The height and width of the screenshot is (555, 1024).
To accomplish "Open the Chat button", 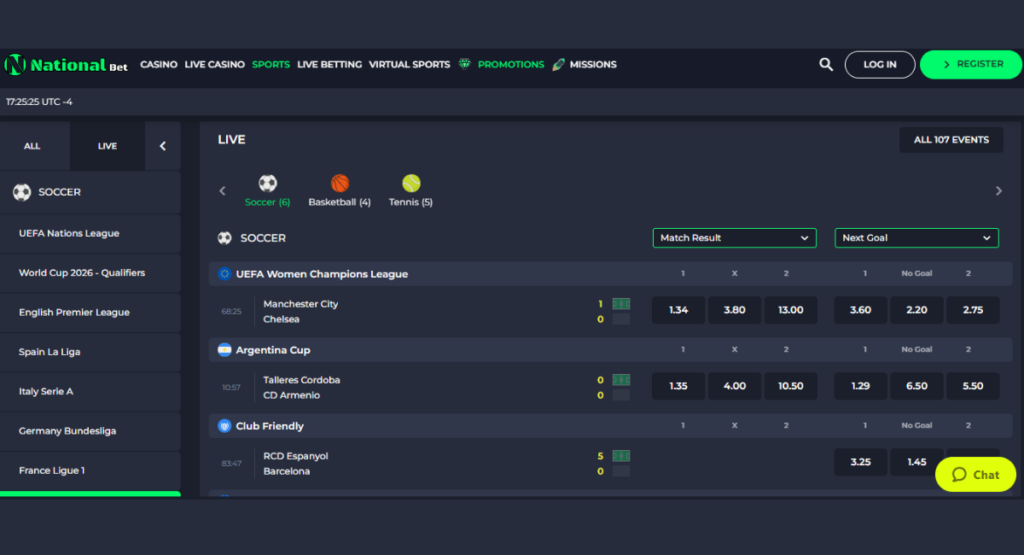I will (976, 474).
